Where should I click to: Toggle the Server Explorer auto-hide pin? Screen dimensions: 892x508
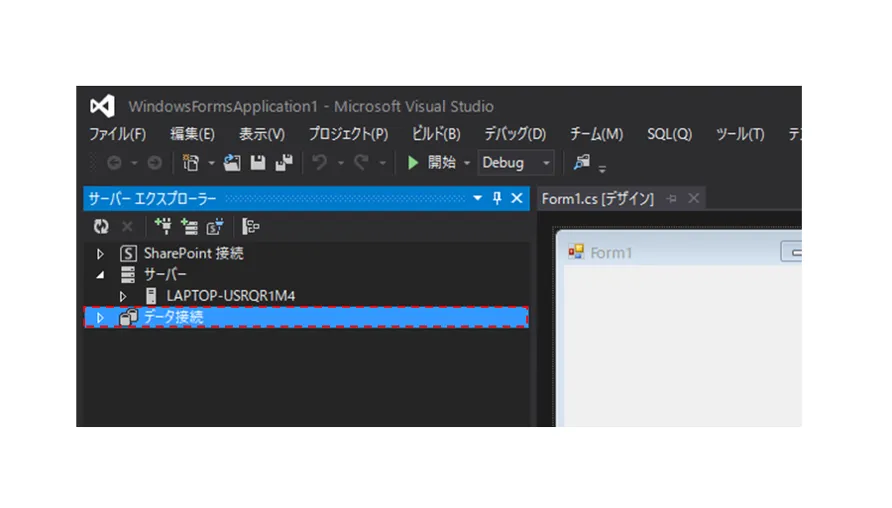click(x=497, y=198)
